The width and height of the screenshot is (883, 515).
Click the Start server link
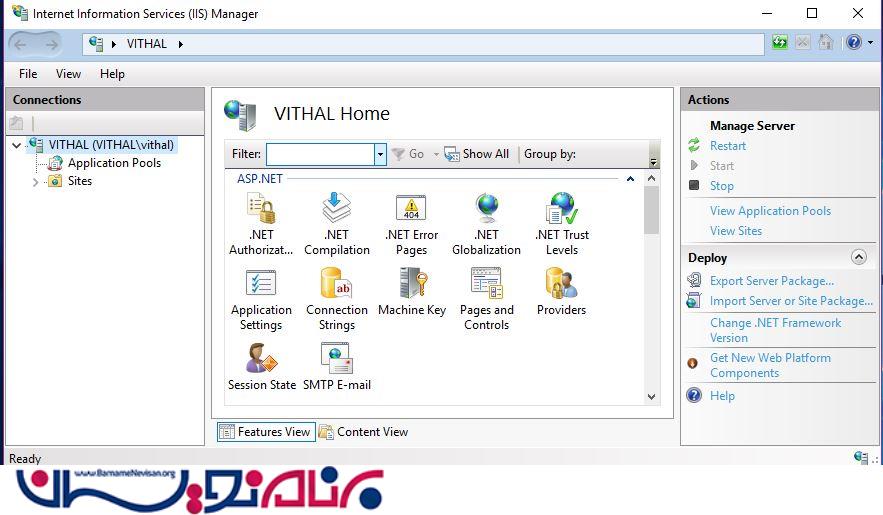(x=721, y=166)
